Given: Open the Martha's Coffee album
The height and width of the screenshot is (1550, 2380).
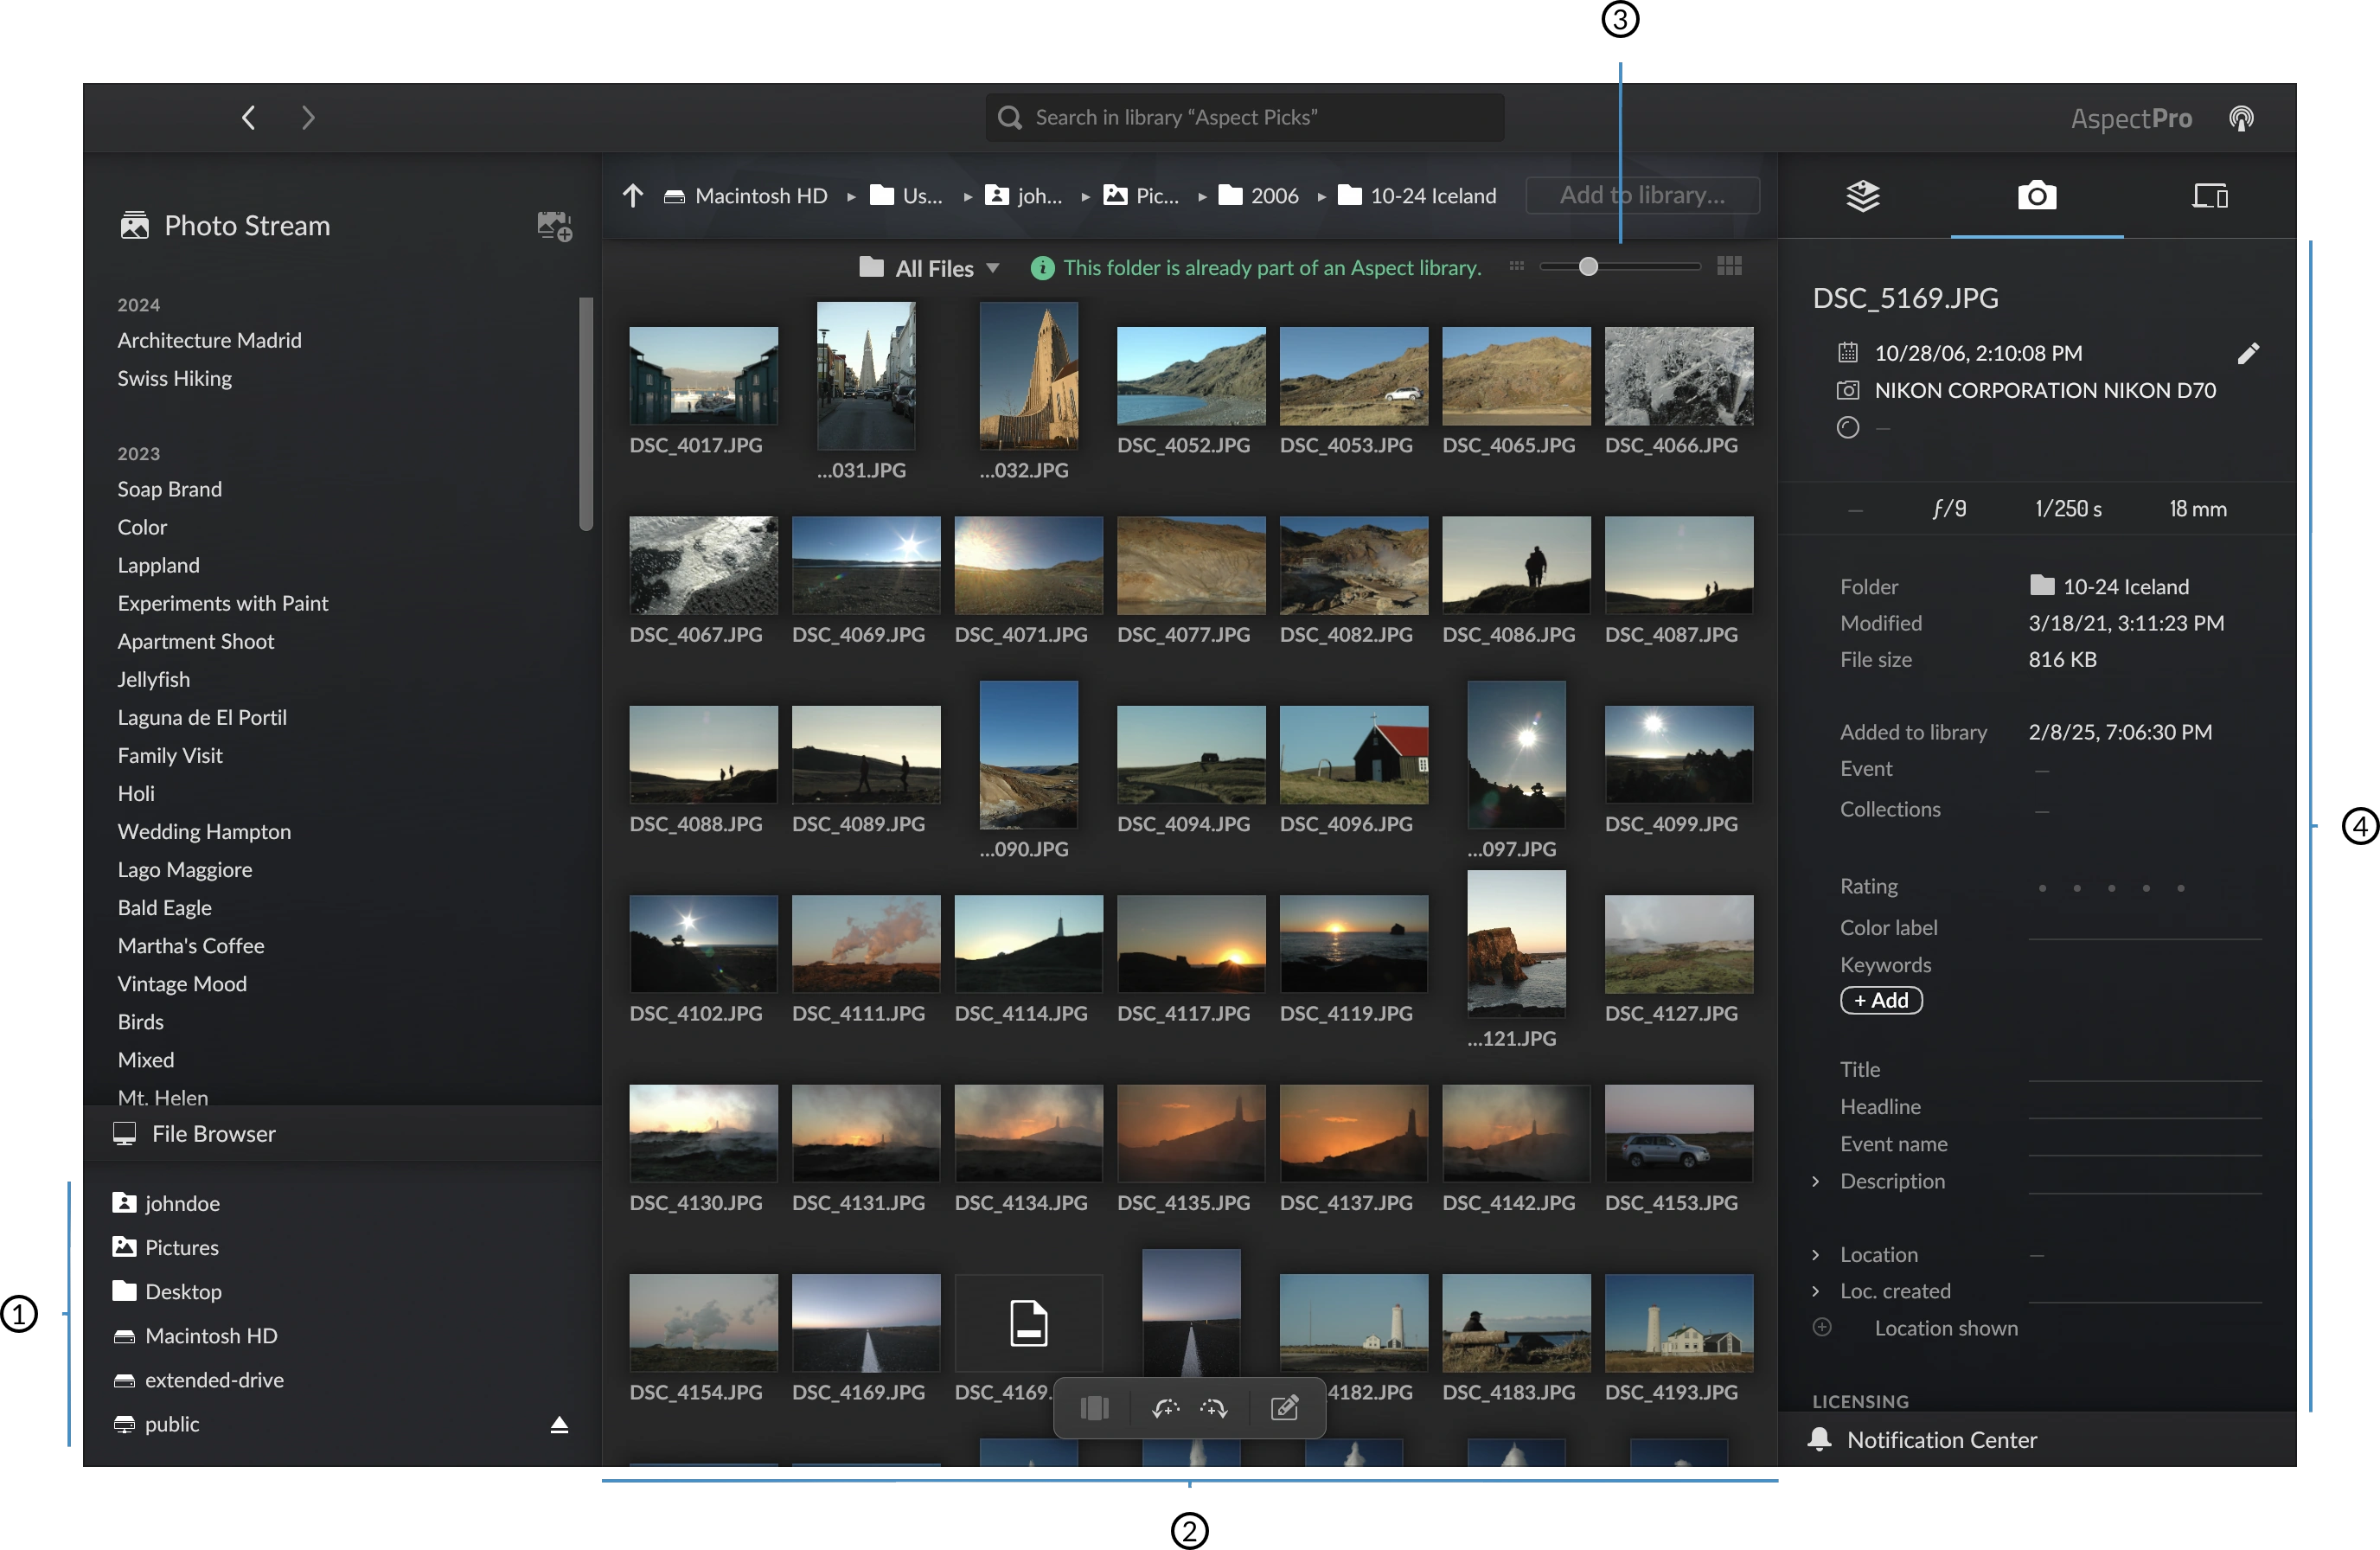Looking at the screenshot, I should point(191,945).
